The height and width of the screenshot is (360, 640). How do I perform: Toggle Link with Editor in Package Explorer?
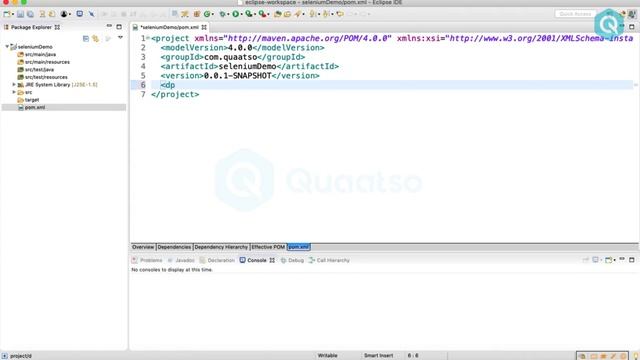tap(96, 38)
